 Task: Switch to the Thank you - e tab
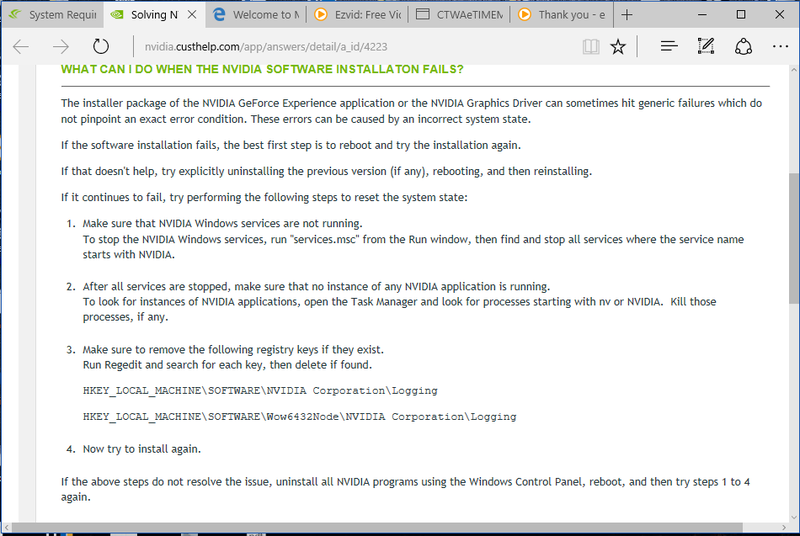pos(562,15)
